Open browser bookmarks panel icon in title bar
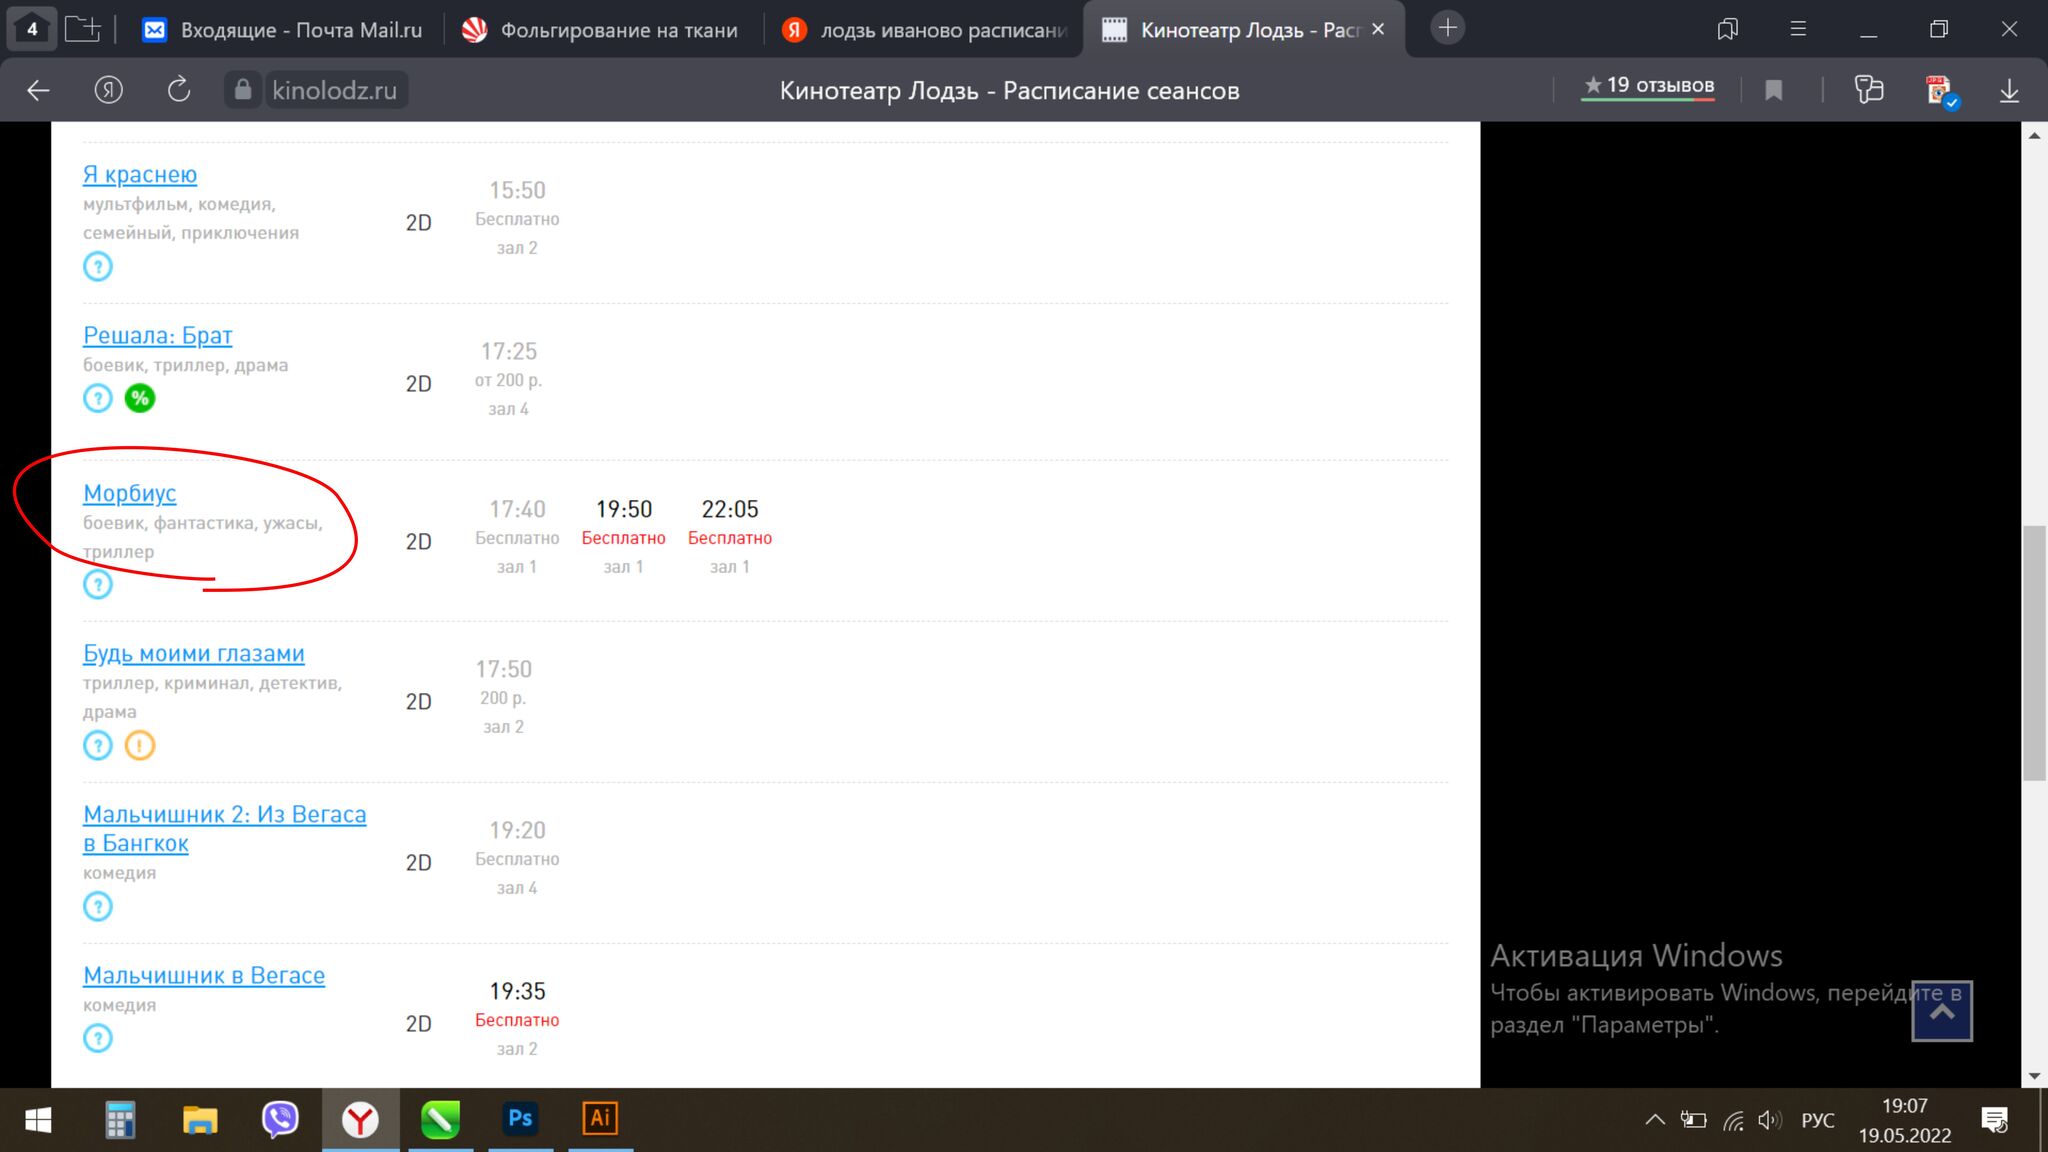Image resolution: width=2048 pixels, height=1152 pixels. pyautogui.click(x=1728, y=29)
